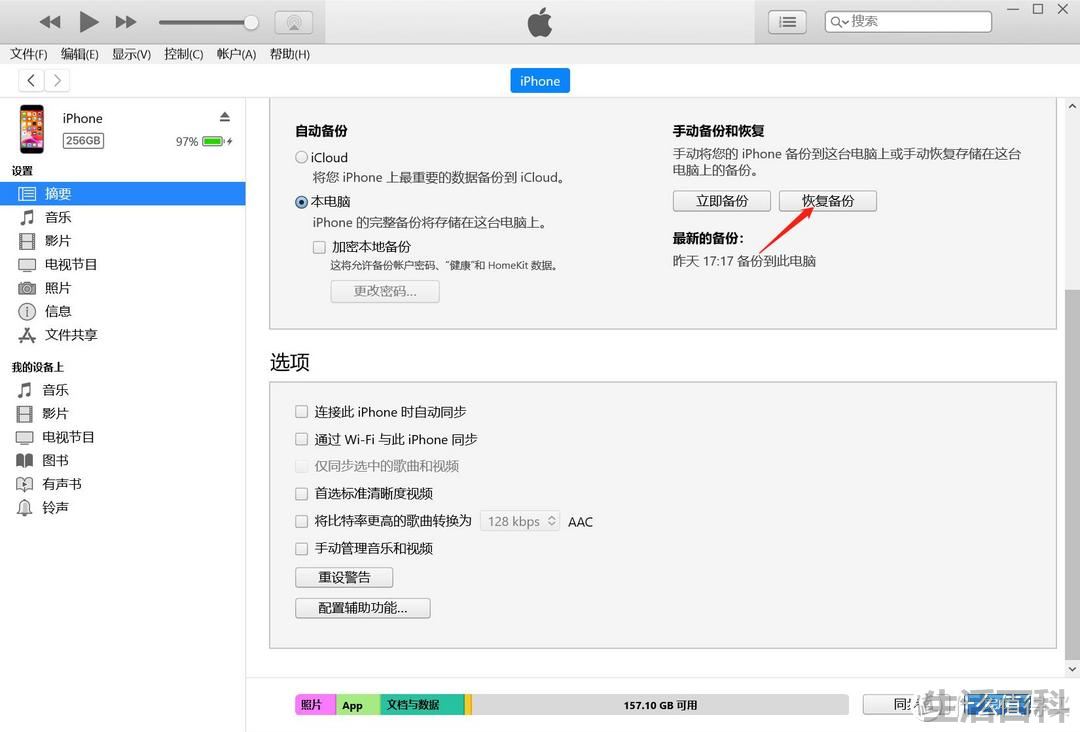Open 文件(F) menu

[28, 54]
